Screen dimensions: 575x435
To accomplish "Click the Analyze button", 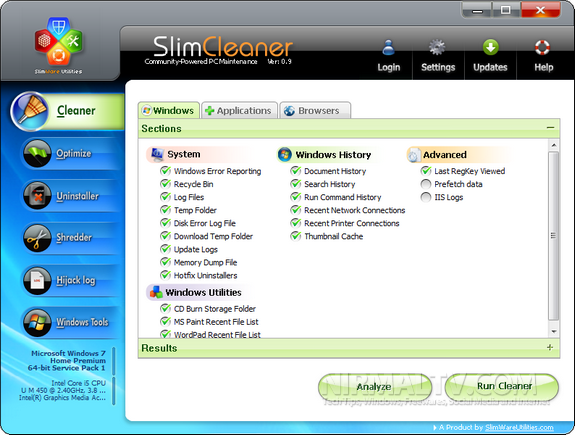I will point(374,387).
